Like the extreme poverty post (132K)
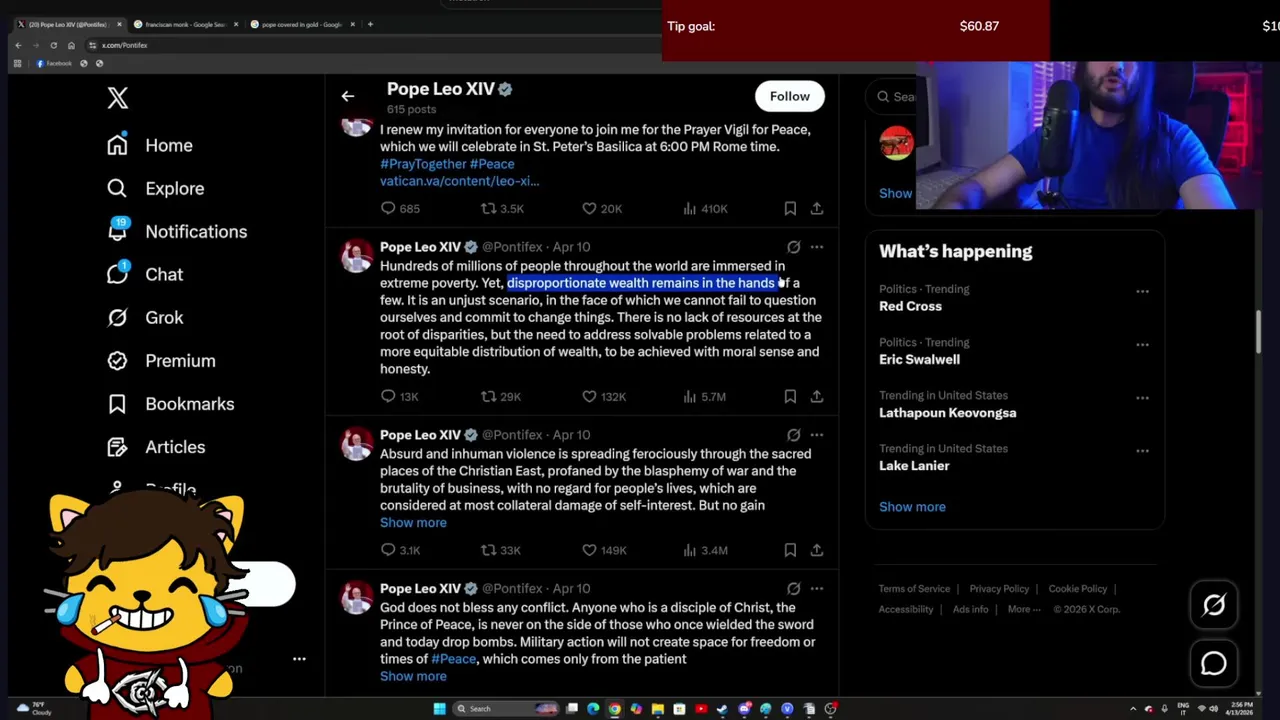The width and height of the screenshot is (1280, 720). pyautogui.click(x=604, y=396)
